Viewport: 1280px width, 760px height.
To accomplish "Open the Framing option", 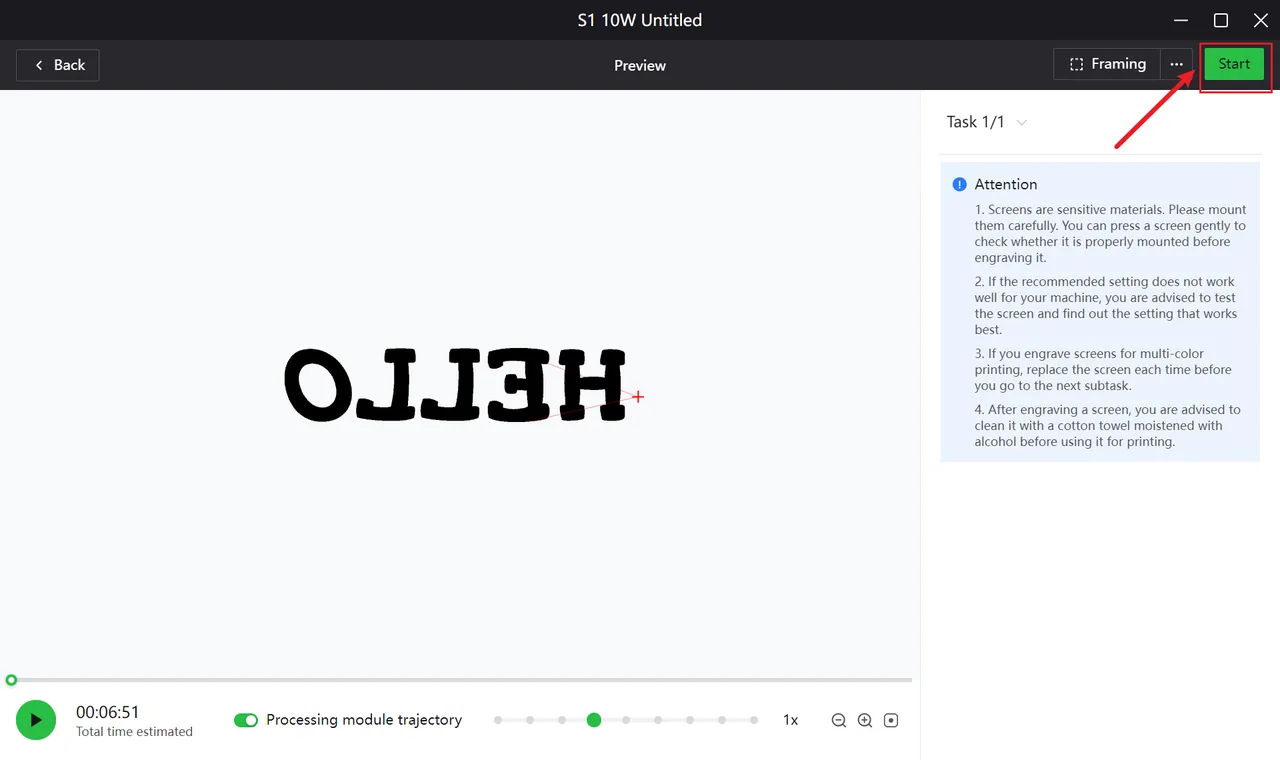I will tap(1107, 64).
